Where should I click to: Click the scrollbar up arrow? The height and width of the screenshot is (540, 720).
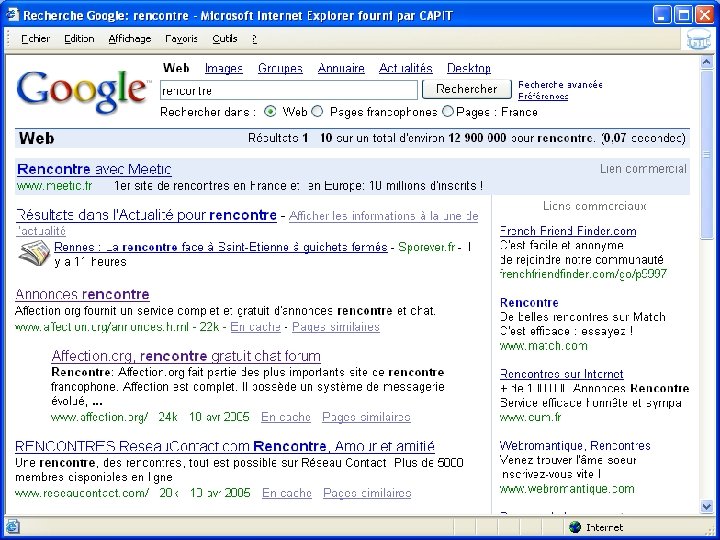point(707,62)
